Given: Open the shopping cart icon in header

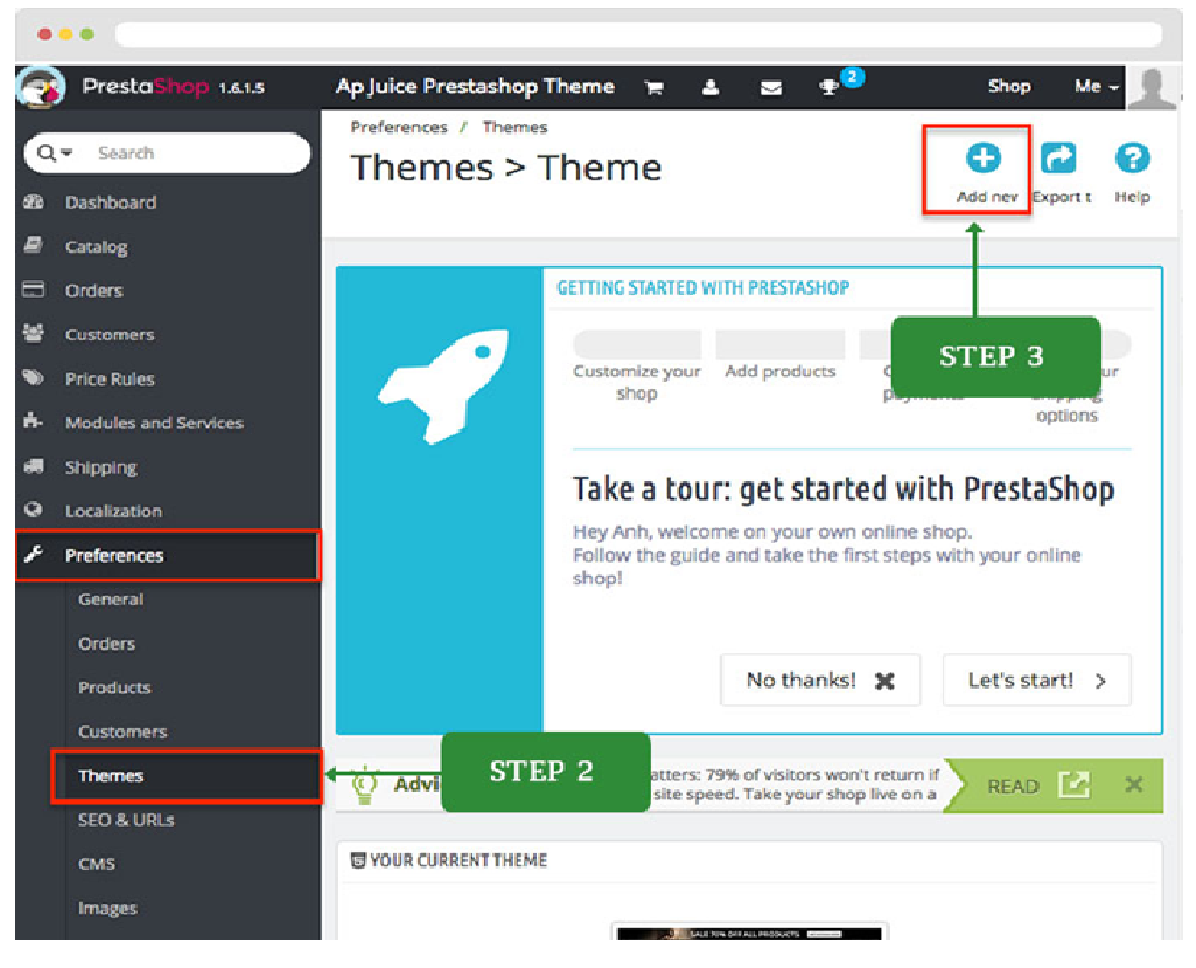Looking at the screenshot, I should pyautogui.click(x=654, y=88).
